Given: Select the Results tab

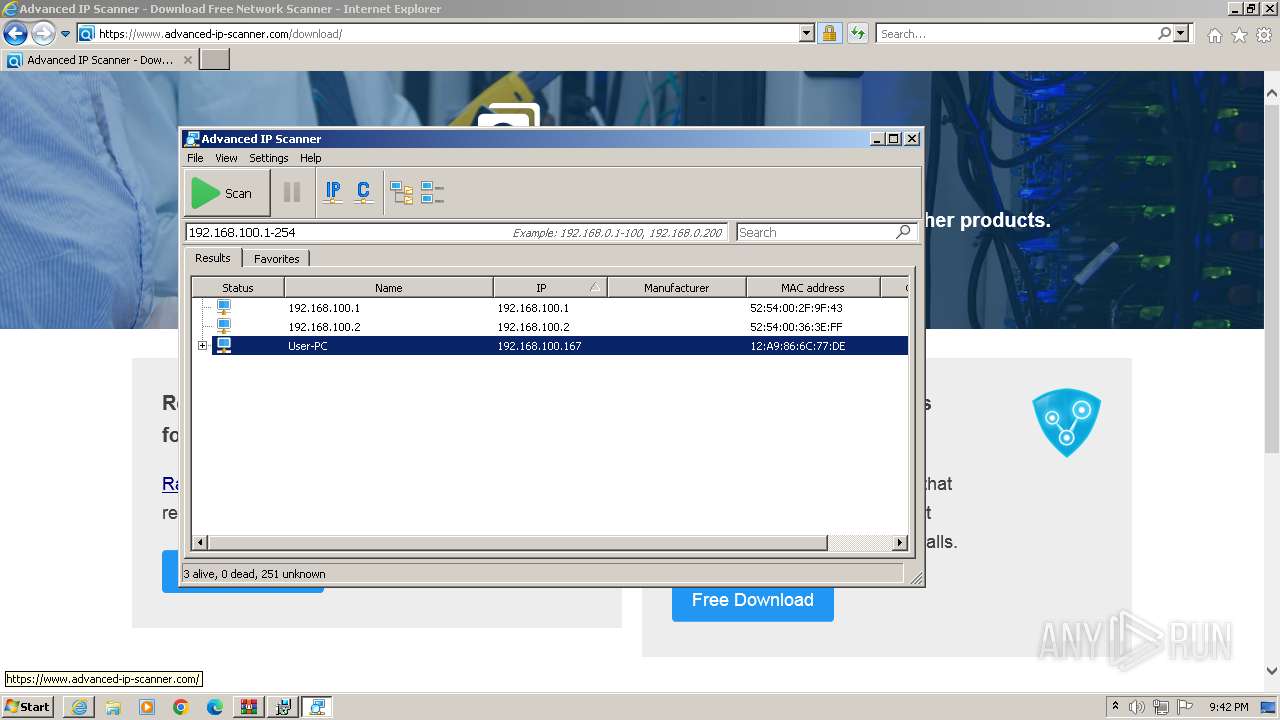Looking at the screenshot, I should pos(213,258).
